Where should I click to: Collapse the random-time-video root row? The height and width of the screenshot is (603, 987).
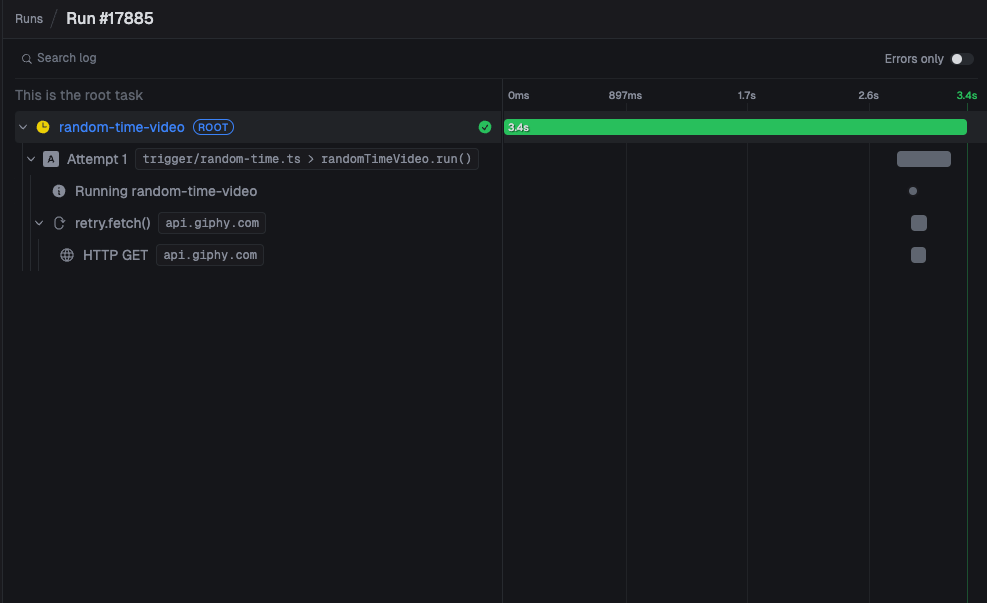coord(23,127)
